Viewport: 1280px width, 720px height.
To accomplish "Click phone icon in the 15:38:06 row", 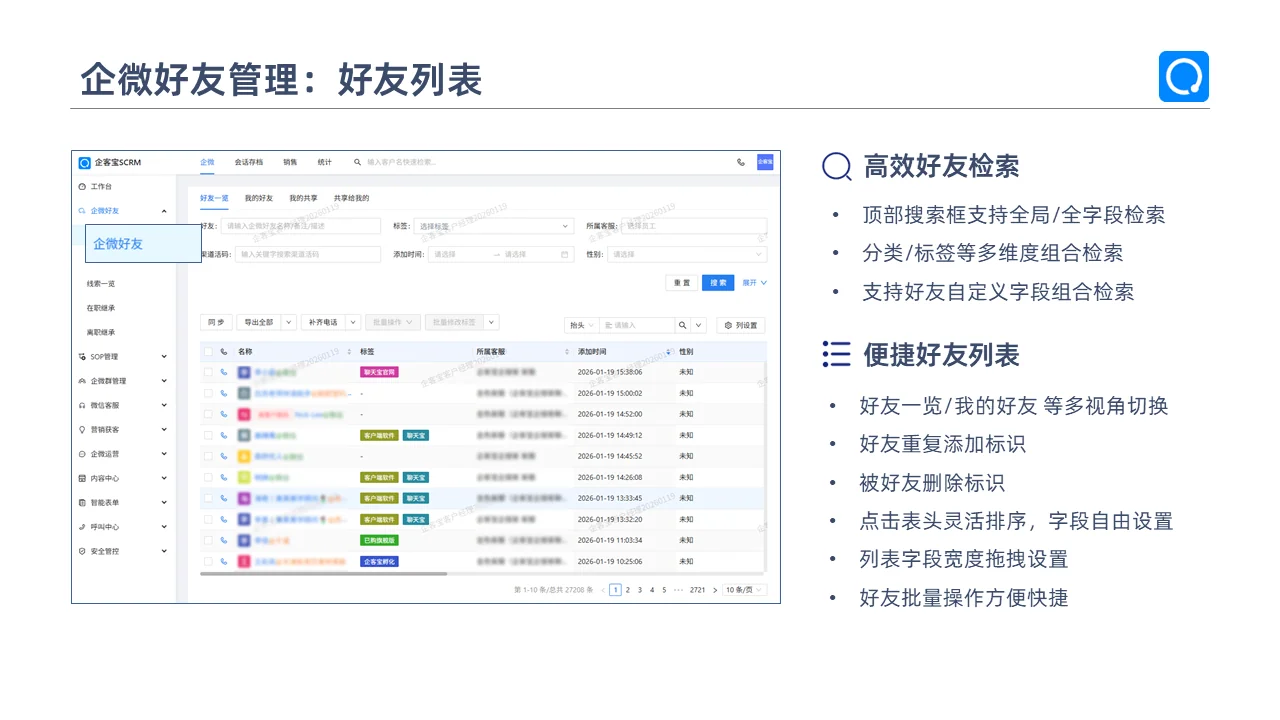I will click(x=223, y=372).
